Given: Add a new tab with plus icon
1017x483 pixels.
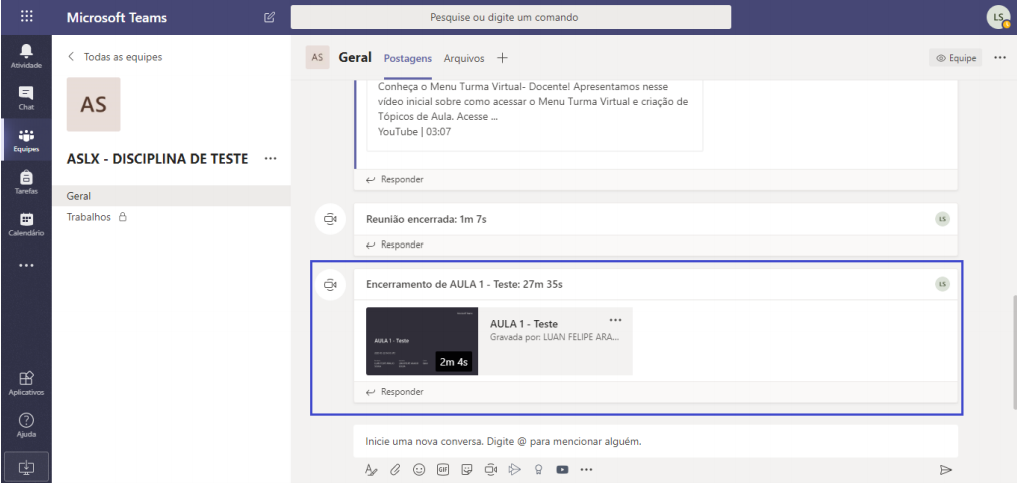Looking at the screenshot, I should pyautogui.click(x=502, y=58).
